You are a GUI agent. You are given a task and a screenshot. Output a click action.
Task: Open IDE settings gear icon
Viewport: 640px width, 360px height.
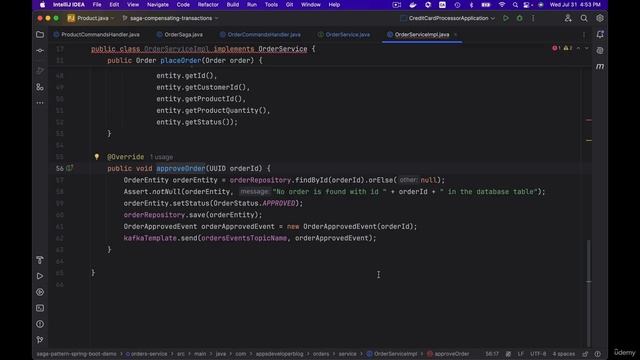click(600, 18)
